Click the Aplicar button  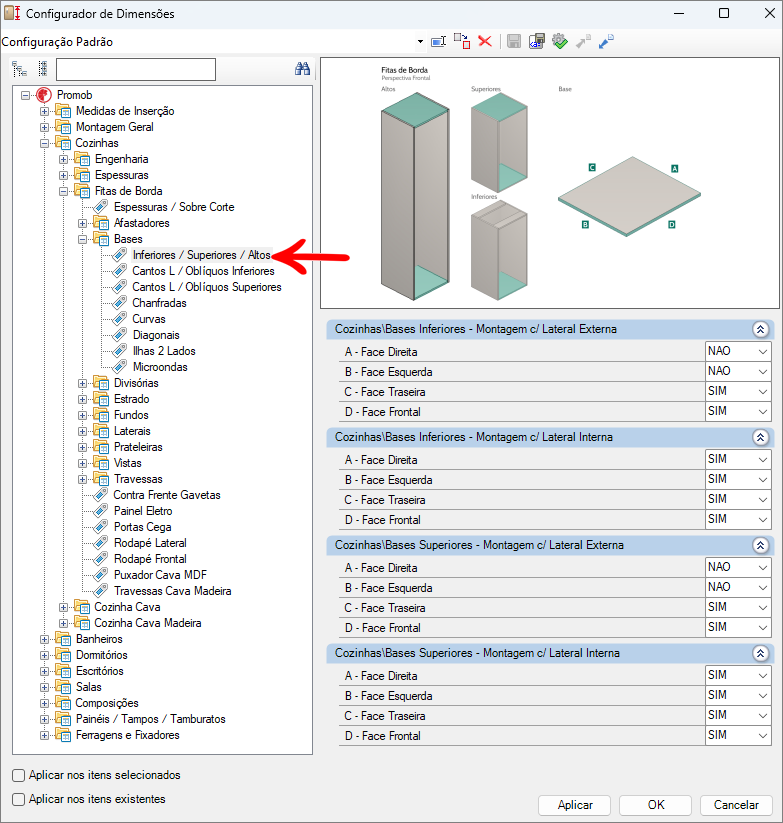click(x=574, y=805)
